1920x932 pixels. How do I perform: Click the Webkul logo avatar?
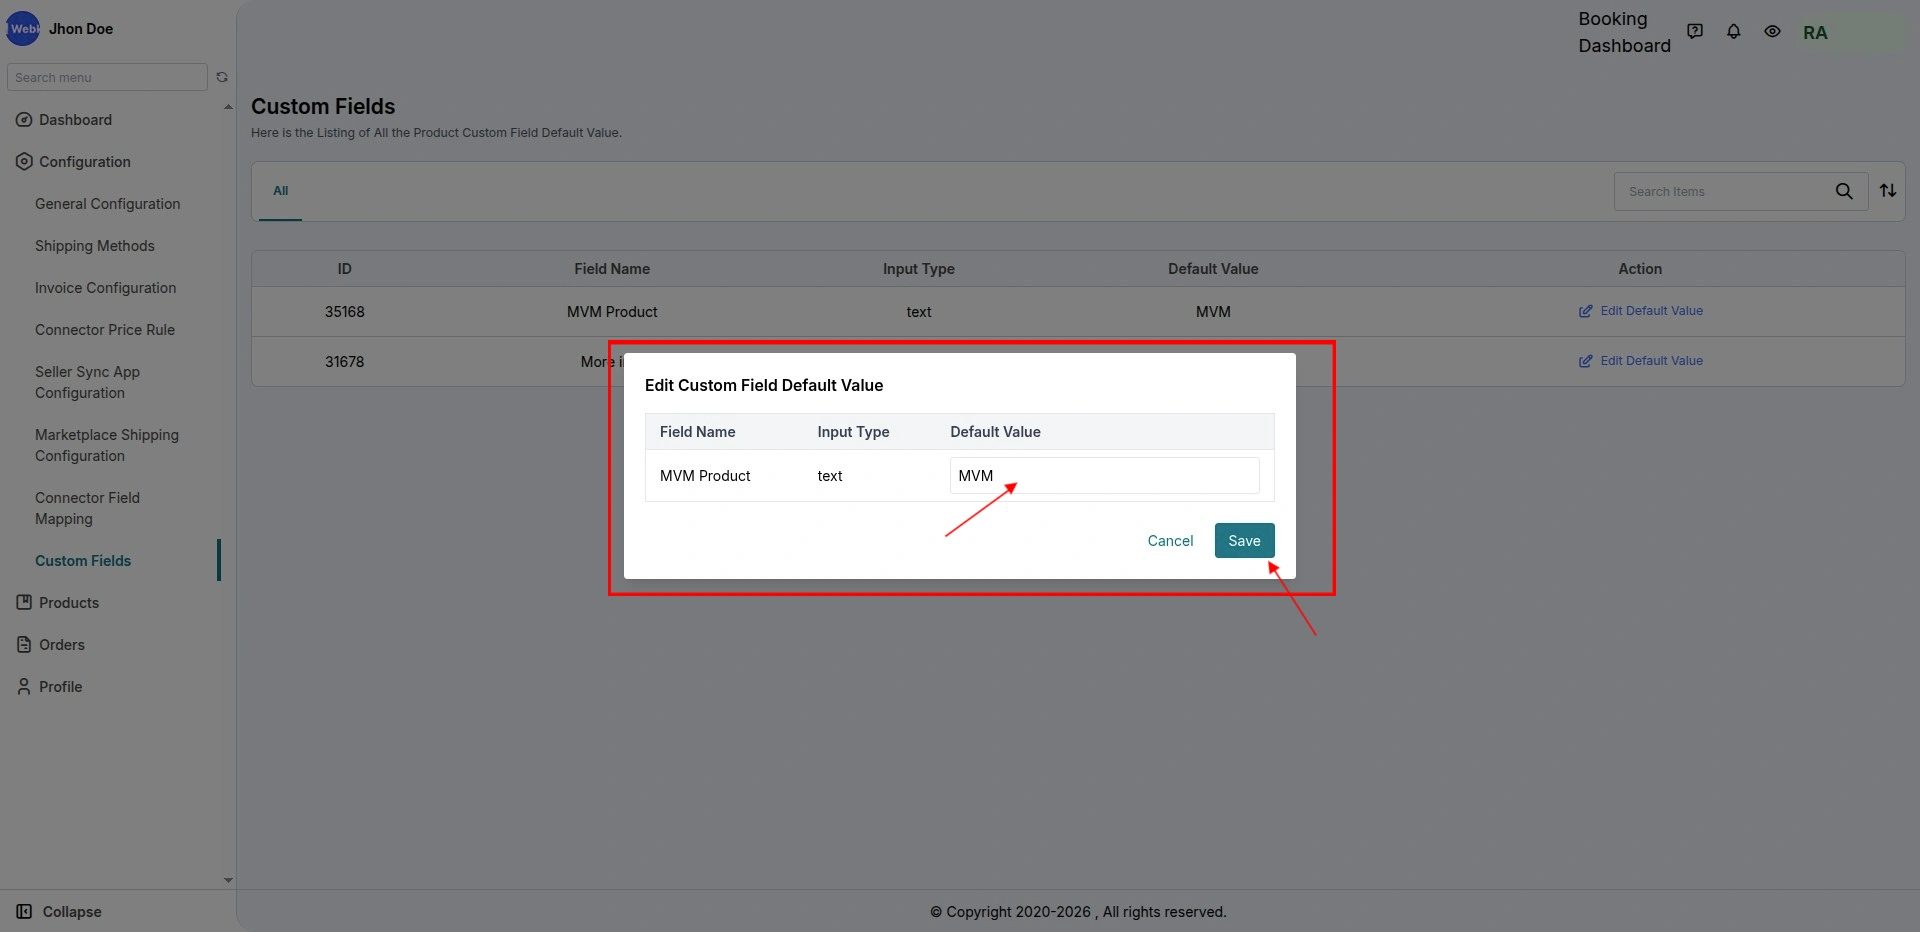[x=23, y=29]
